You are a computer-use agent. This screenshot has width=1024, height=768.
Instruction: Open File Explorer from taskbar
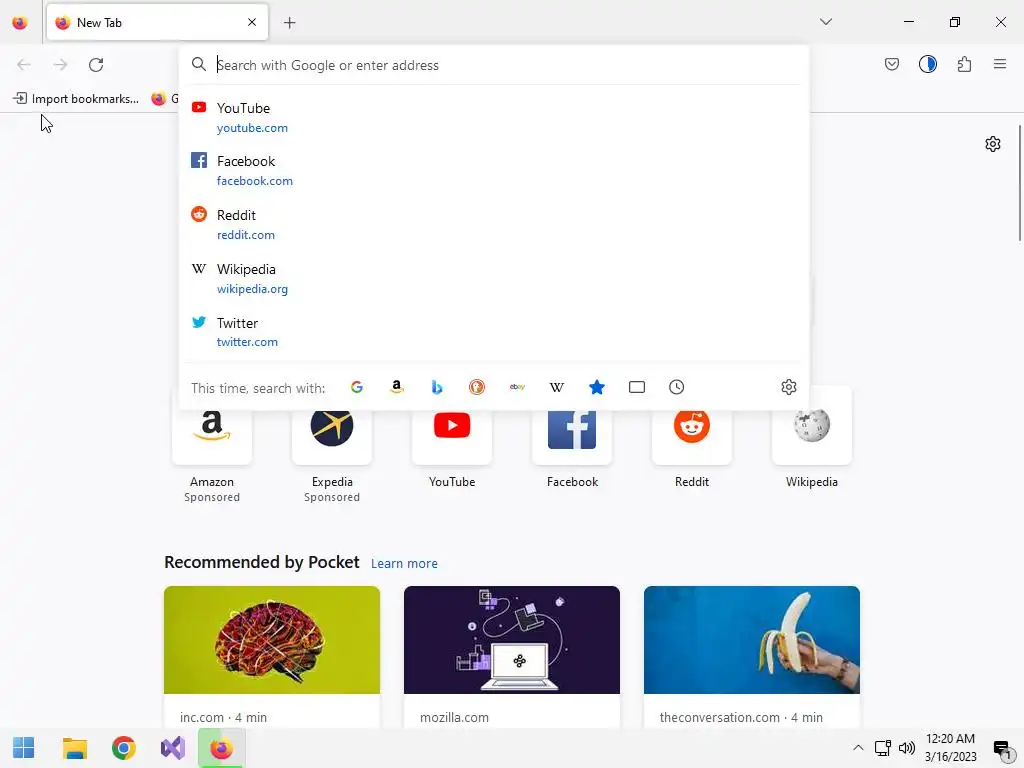coord(74,748)
